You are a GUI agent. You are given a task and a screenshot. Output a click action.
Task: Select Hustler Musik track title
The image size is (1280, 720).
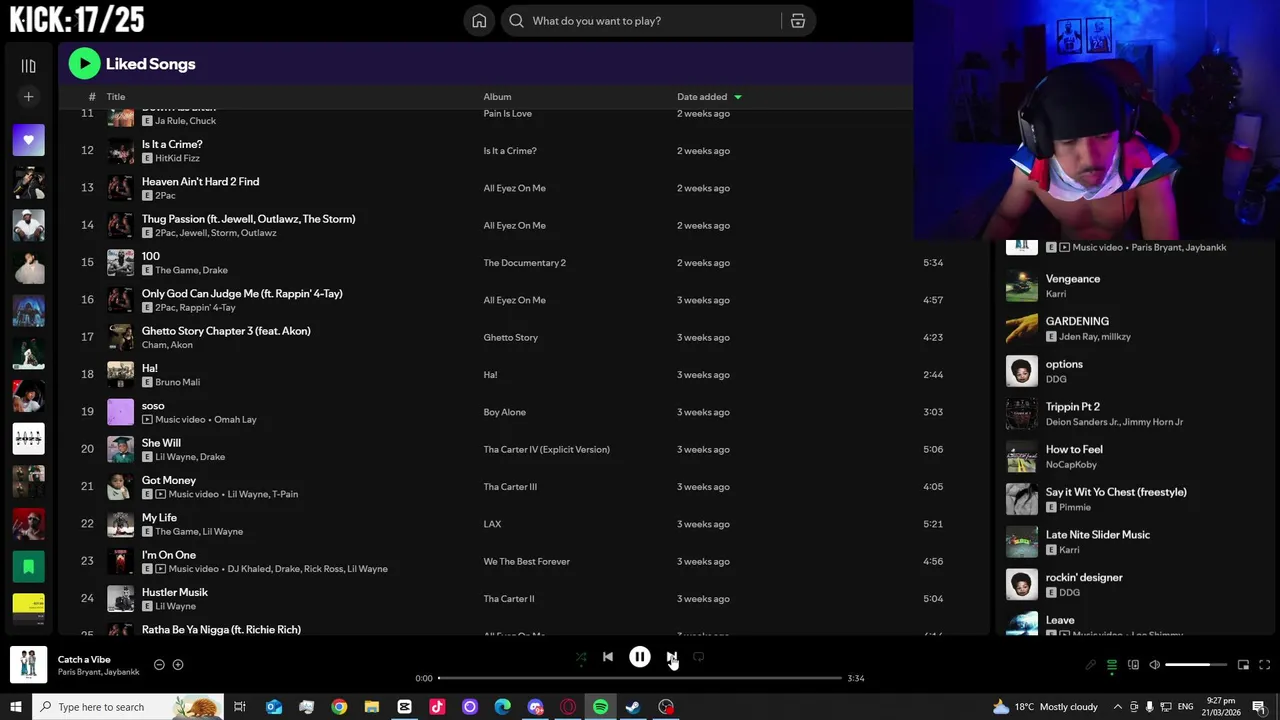[x=175, y=592]
